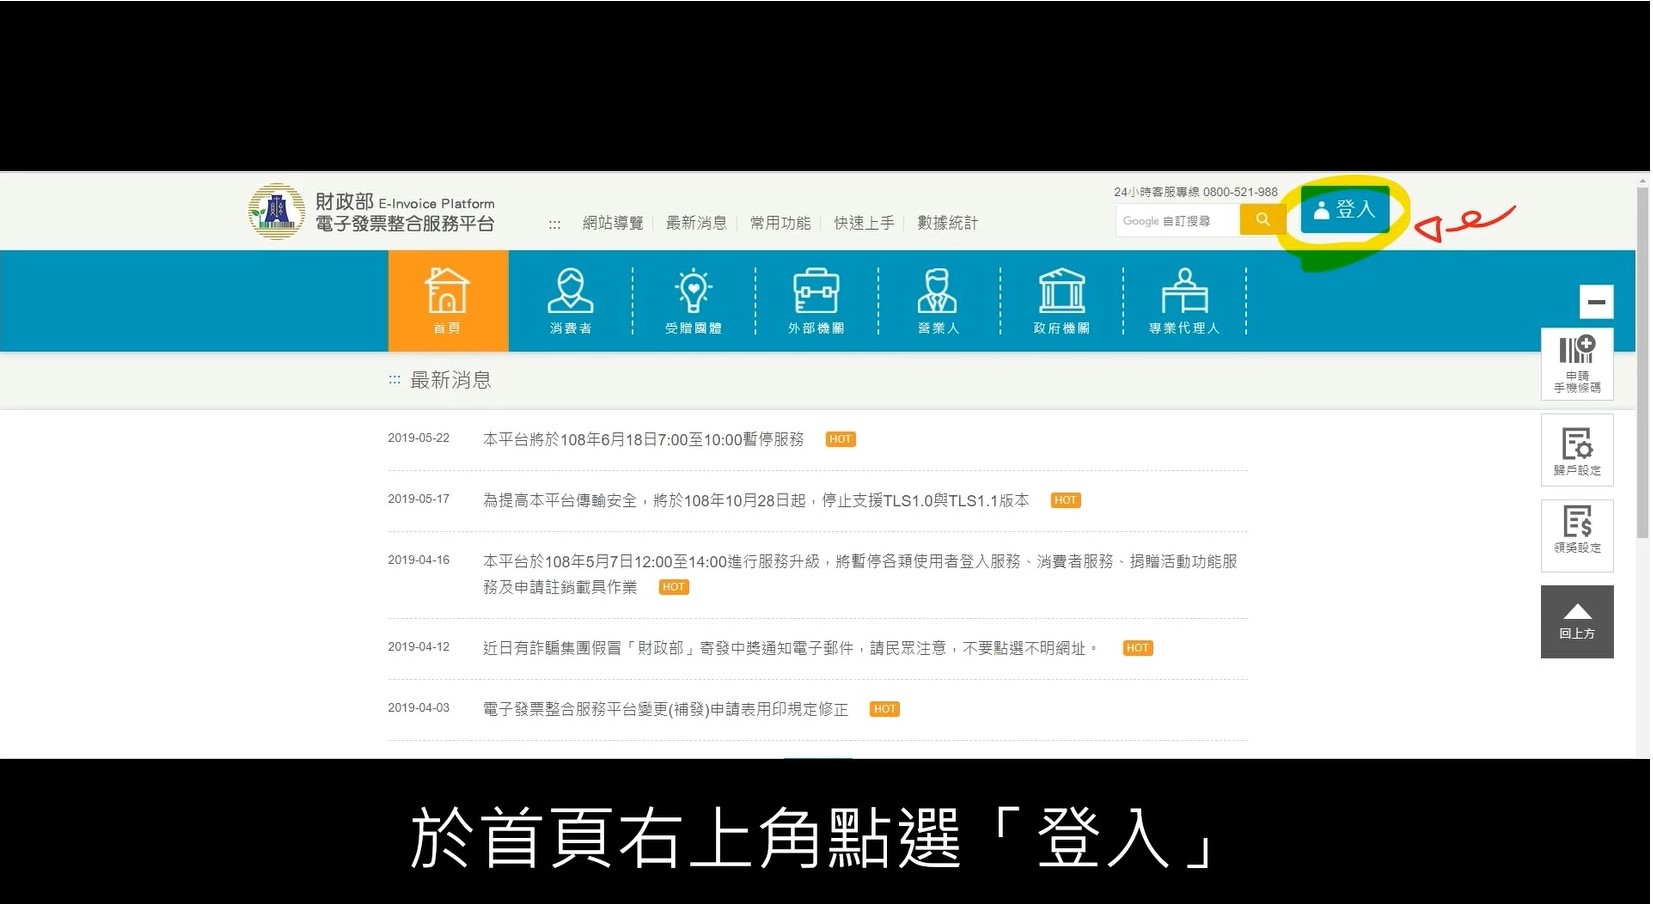This screenshot has height=904, width=1653.
Task: Open the 歸戶設定 sidebar icon
Action: (x=1577, y=450)
